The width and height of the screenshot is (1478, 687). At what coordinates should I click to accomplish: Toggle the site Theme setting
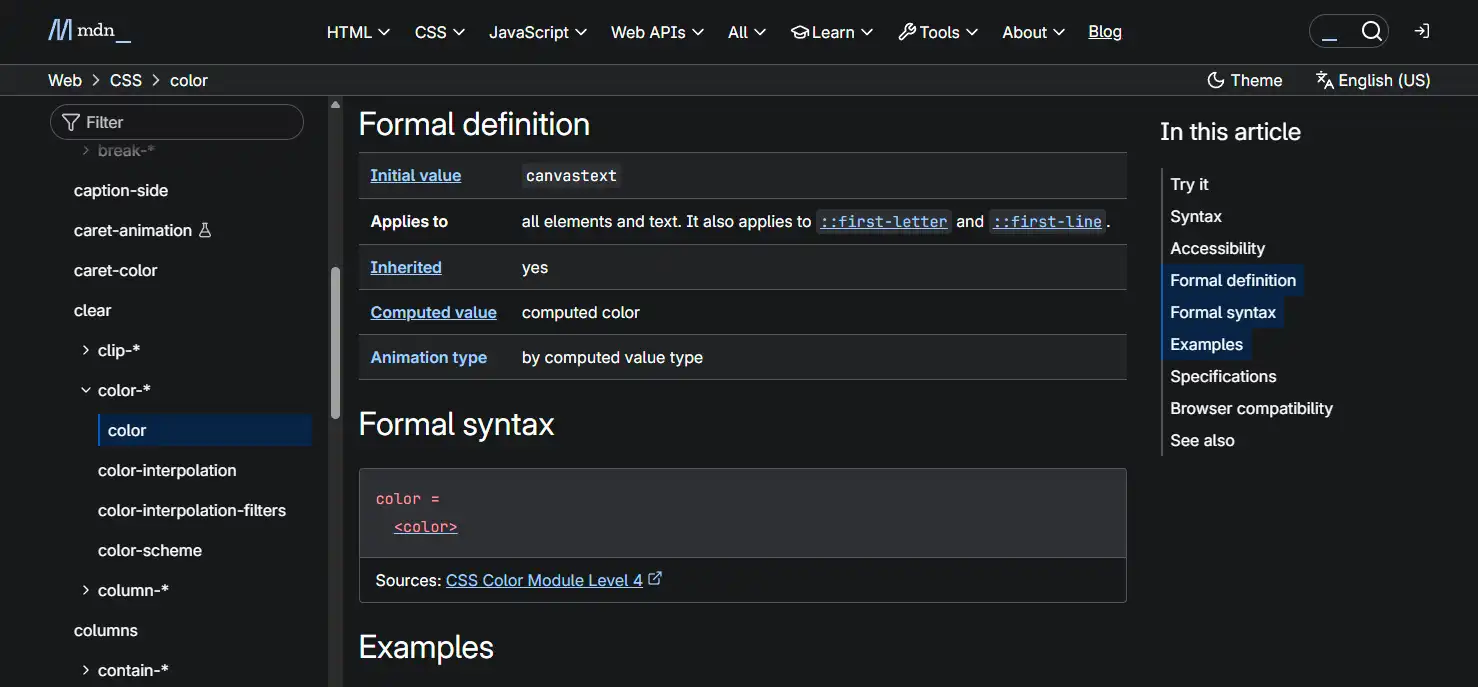(x=1245, y=79)
